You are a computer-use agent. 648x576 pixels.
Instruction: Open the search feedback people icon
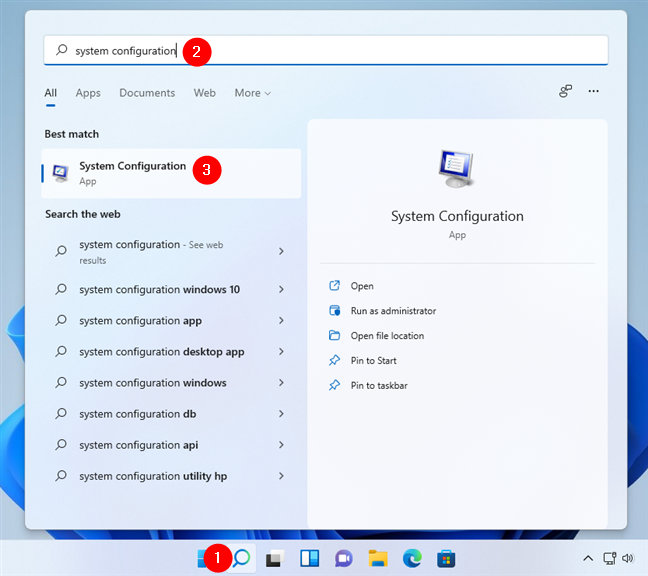(565, 91)
